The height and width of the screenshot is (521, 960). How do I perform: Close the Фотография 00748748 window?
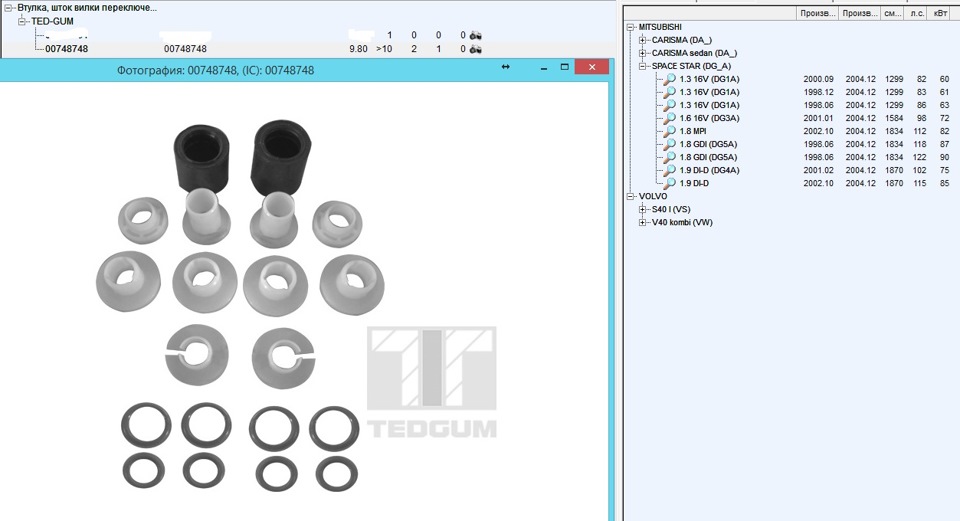coord(591,67)
